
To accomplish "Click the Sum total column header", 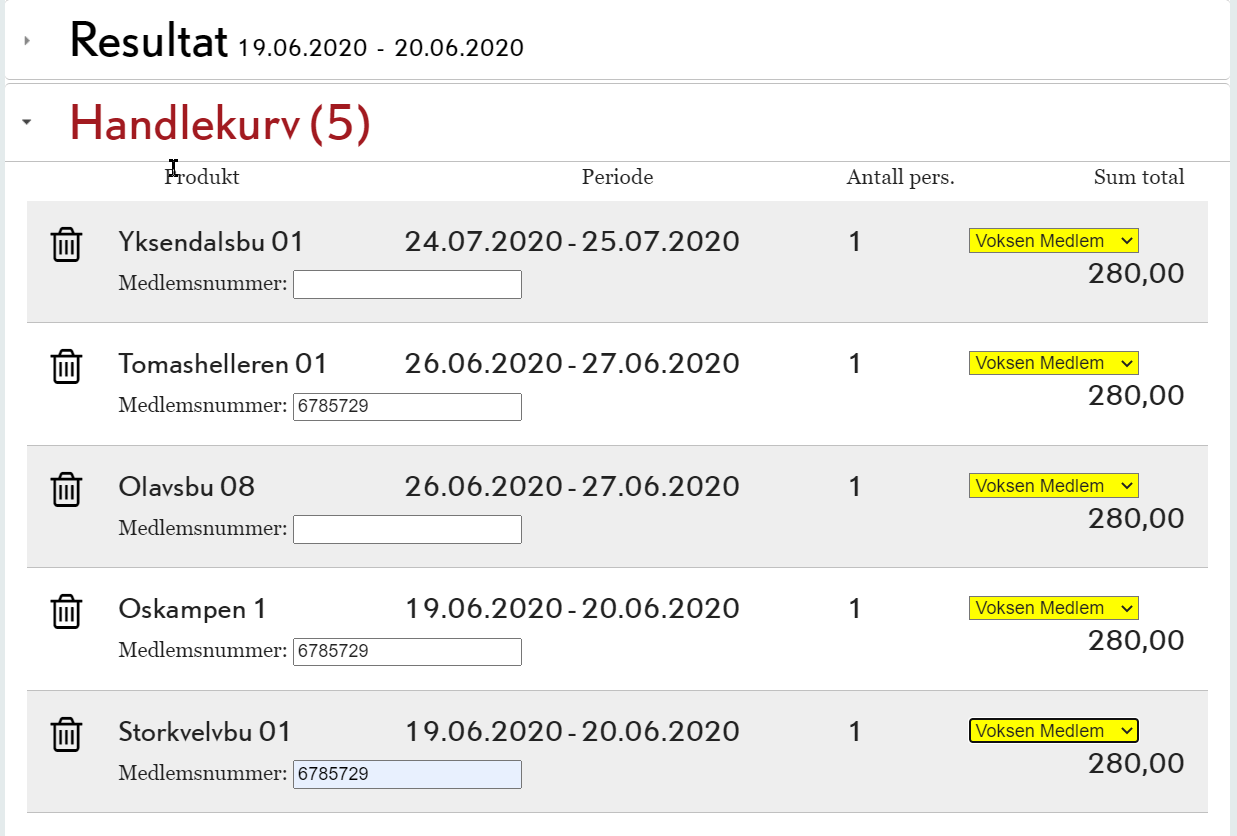I will click(x=1138, y=178).
